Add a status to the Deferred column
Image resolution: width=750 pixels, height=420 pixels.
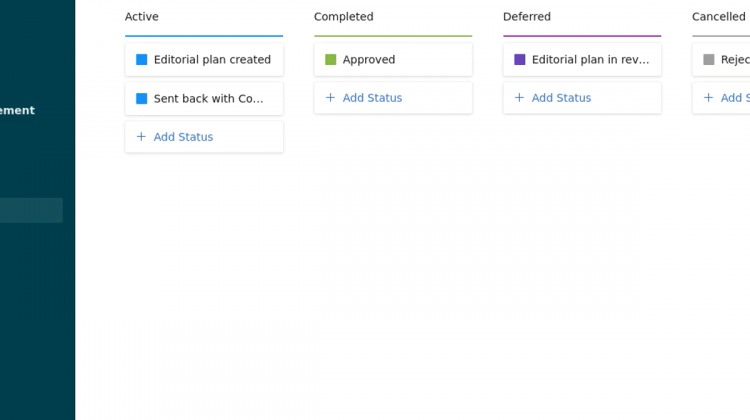point(561,98)
